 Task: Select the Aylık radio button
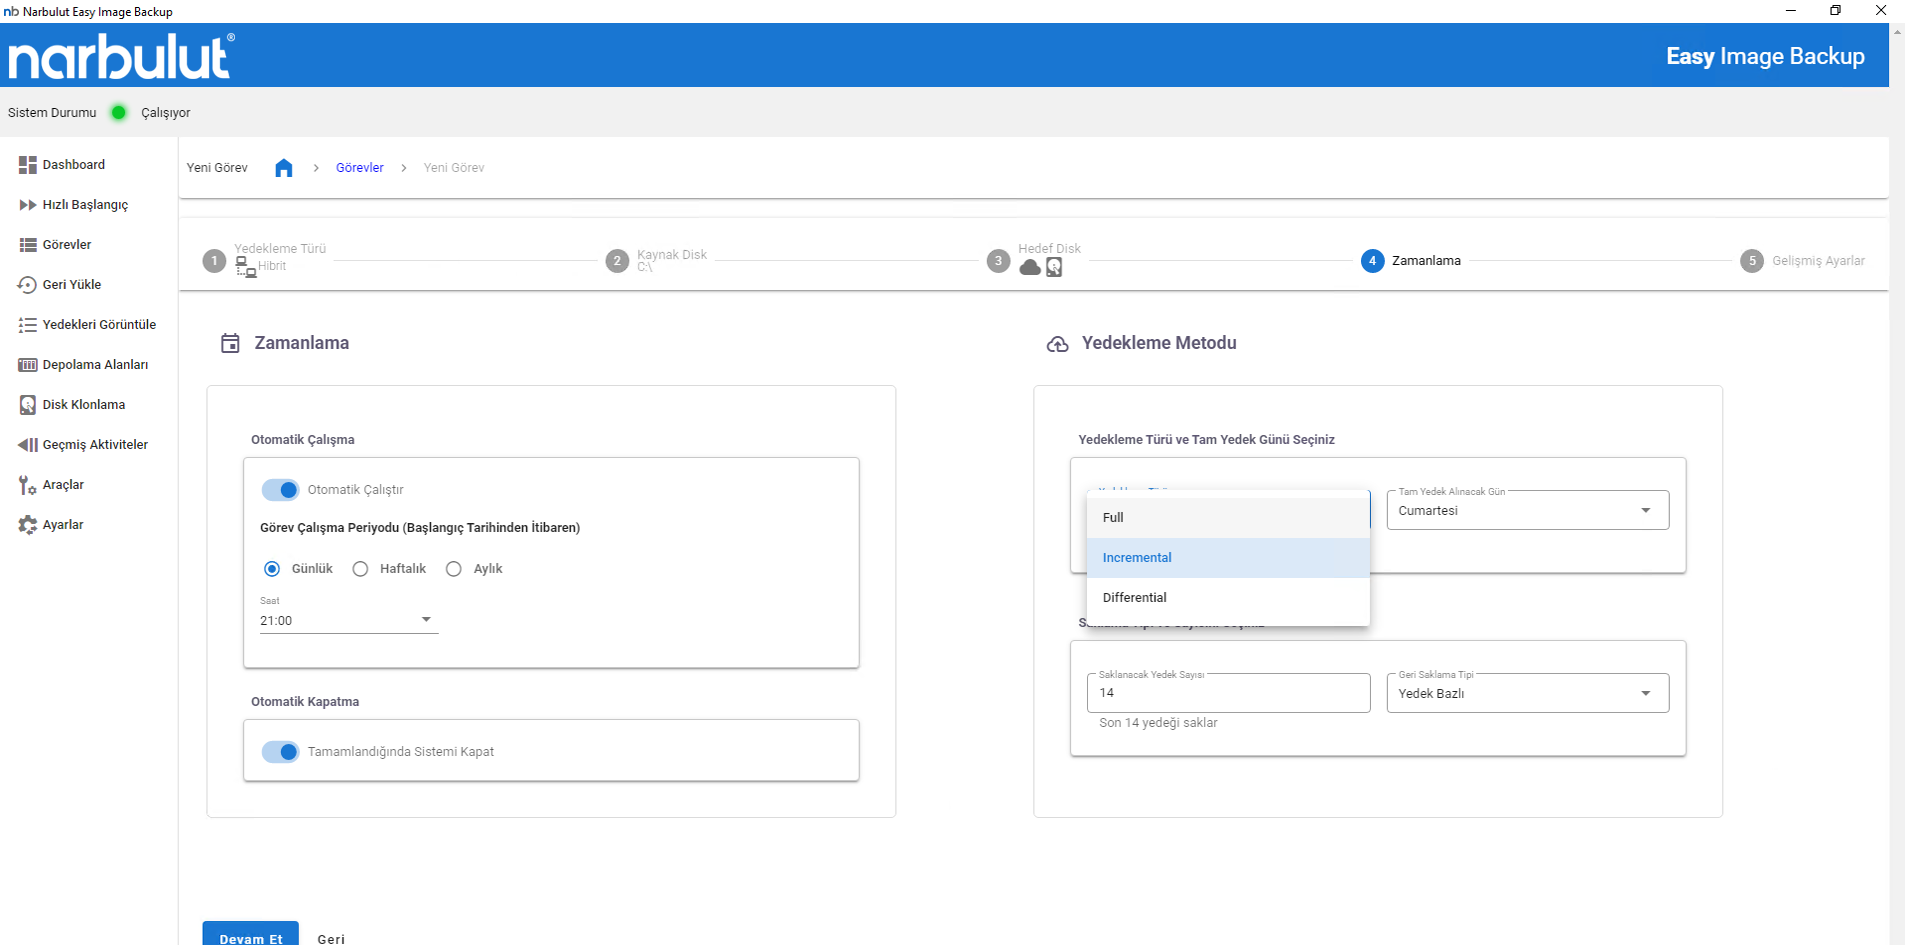[454, 569]
